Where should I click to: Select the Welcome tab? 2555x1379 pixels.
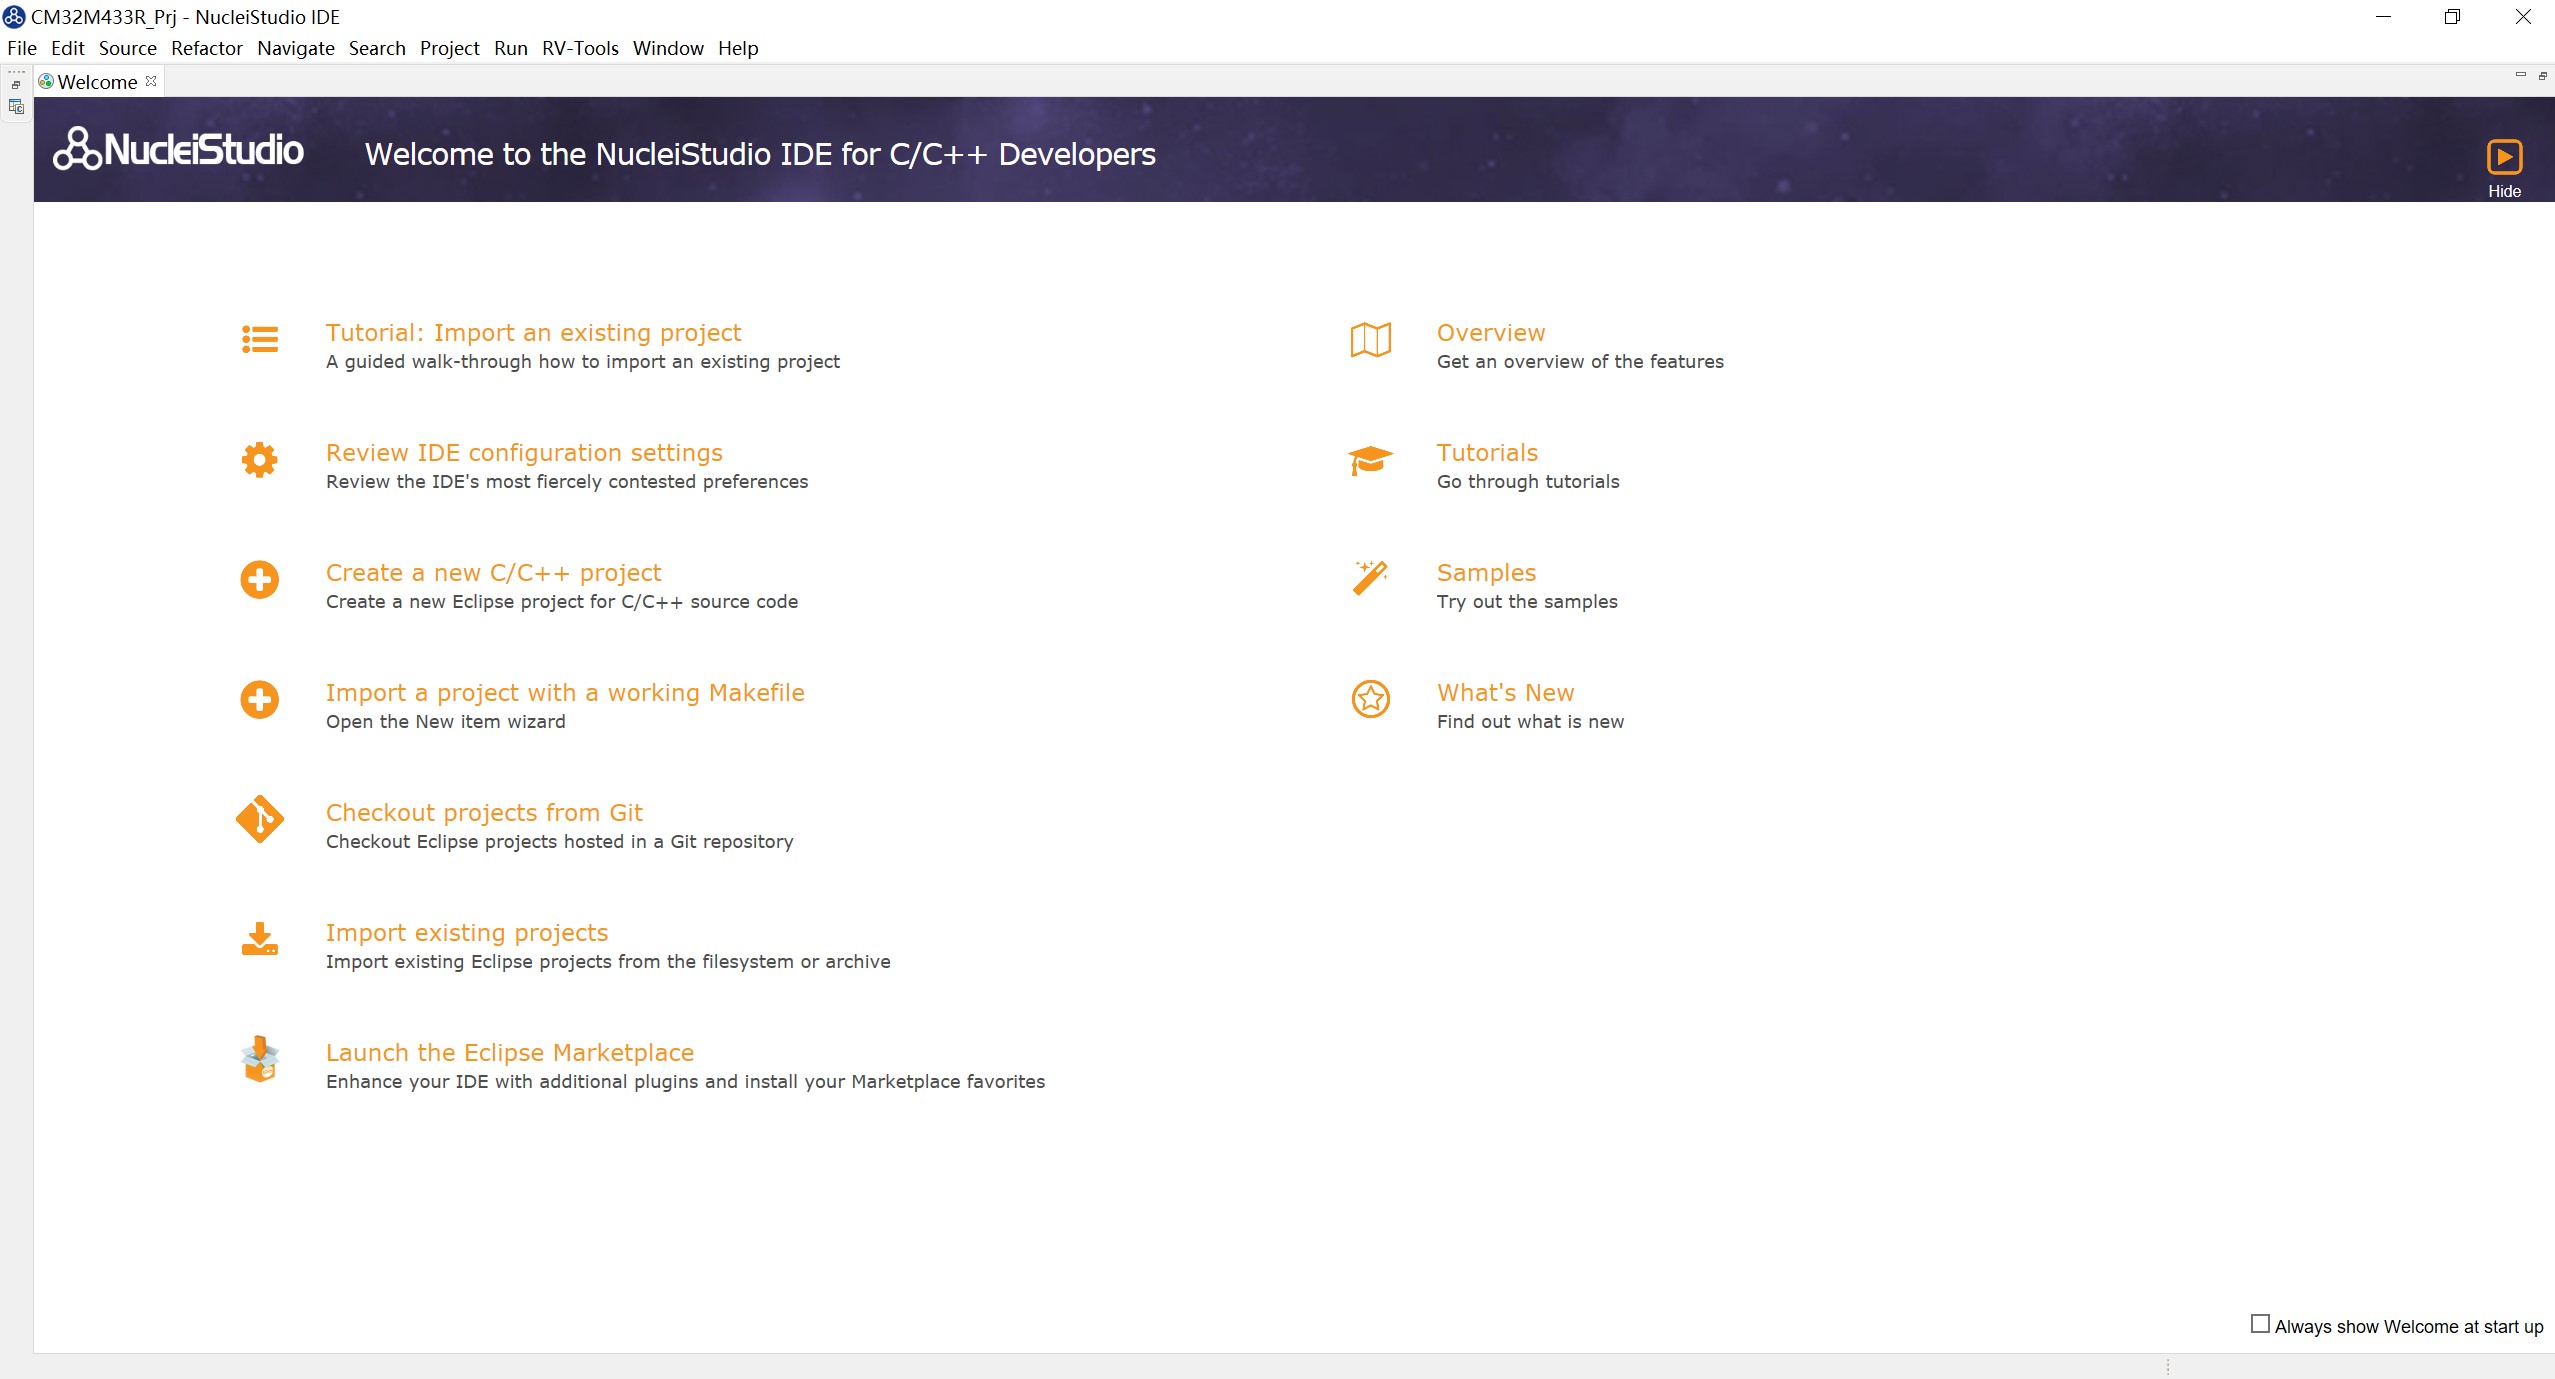97,82
